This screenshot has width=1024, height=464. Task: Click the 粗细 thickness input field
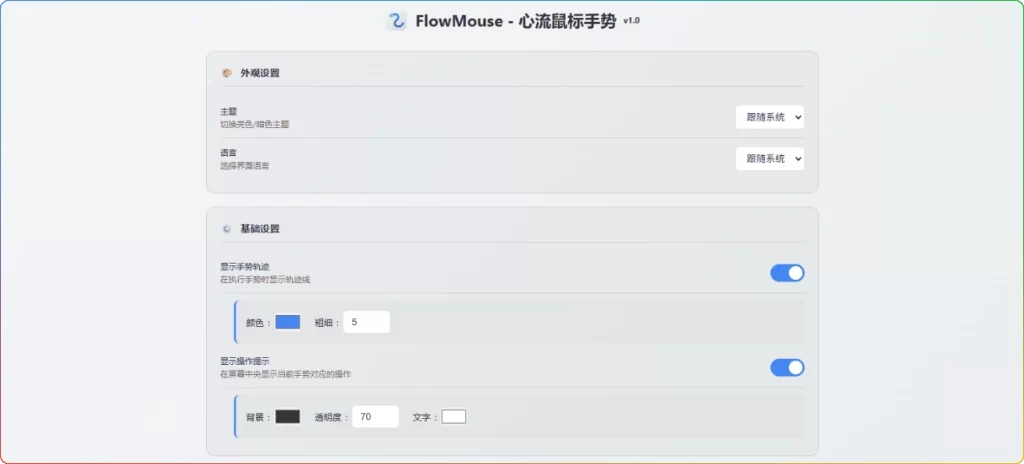(x=366, y=322)
